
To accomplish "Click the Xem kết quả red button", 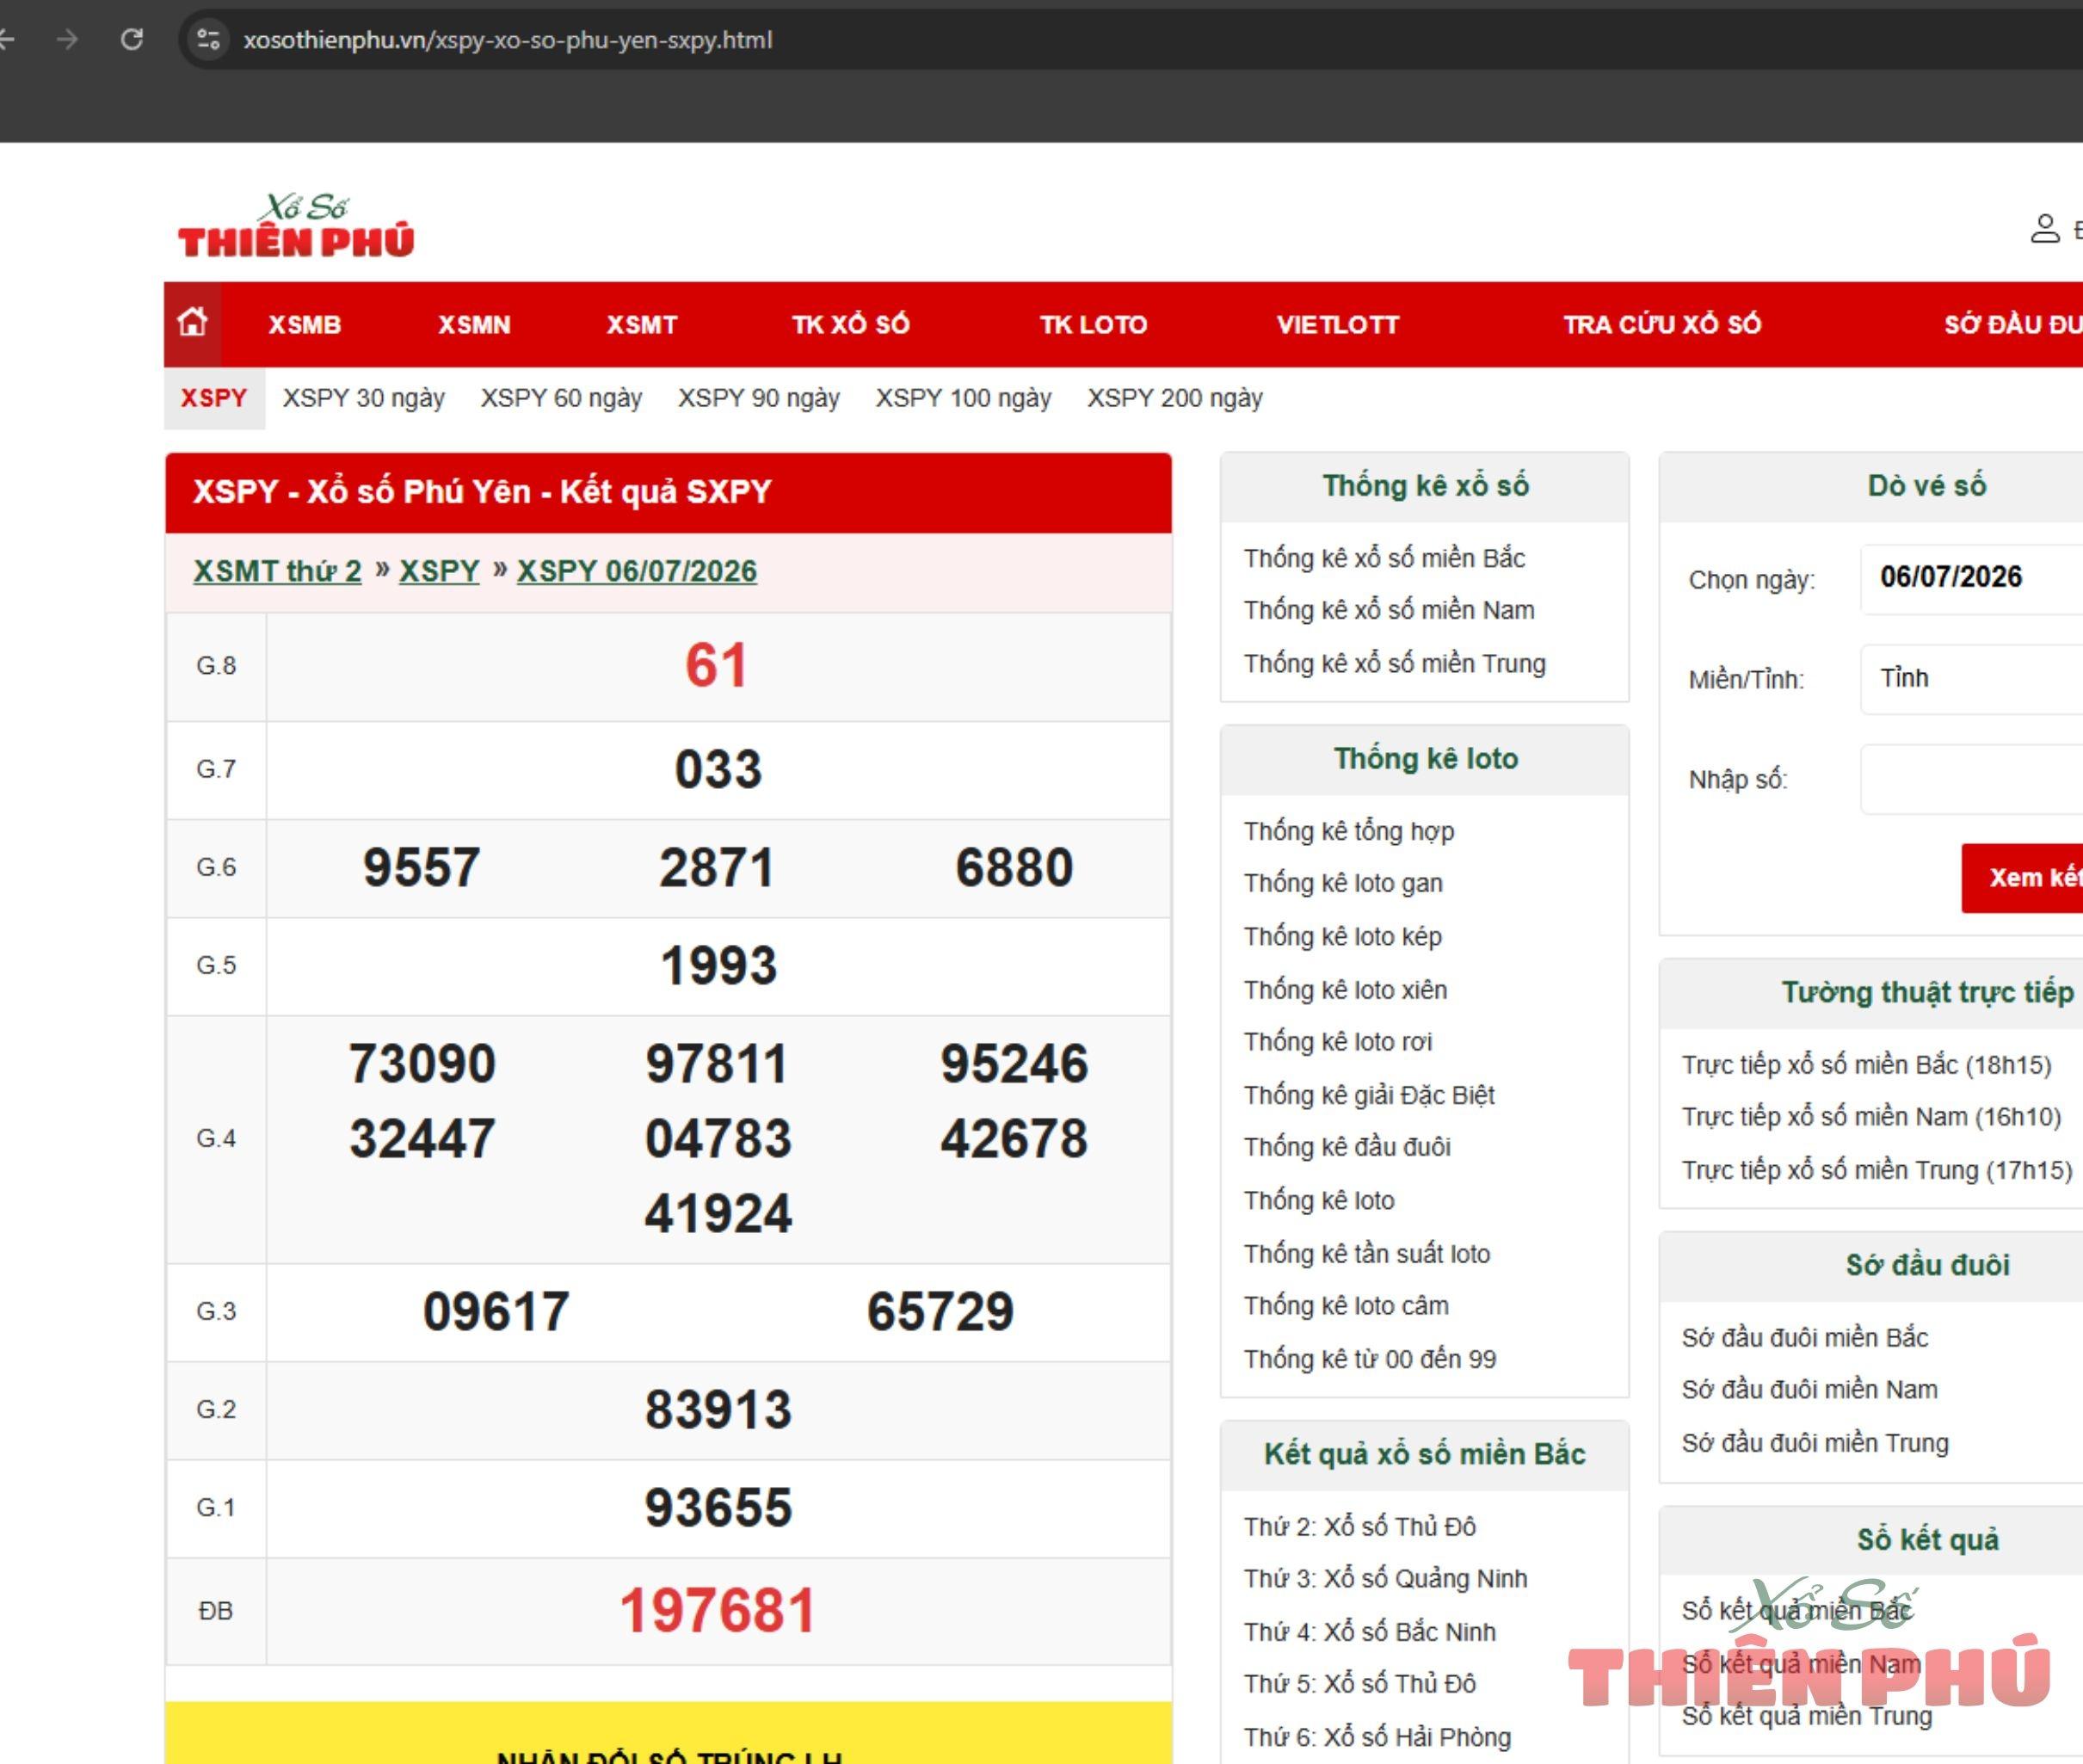I will (x=2022, y=878).
